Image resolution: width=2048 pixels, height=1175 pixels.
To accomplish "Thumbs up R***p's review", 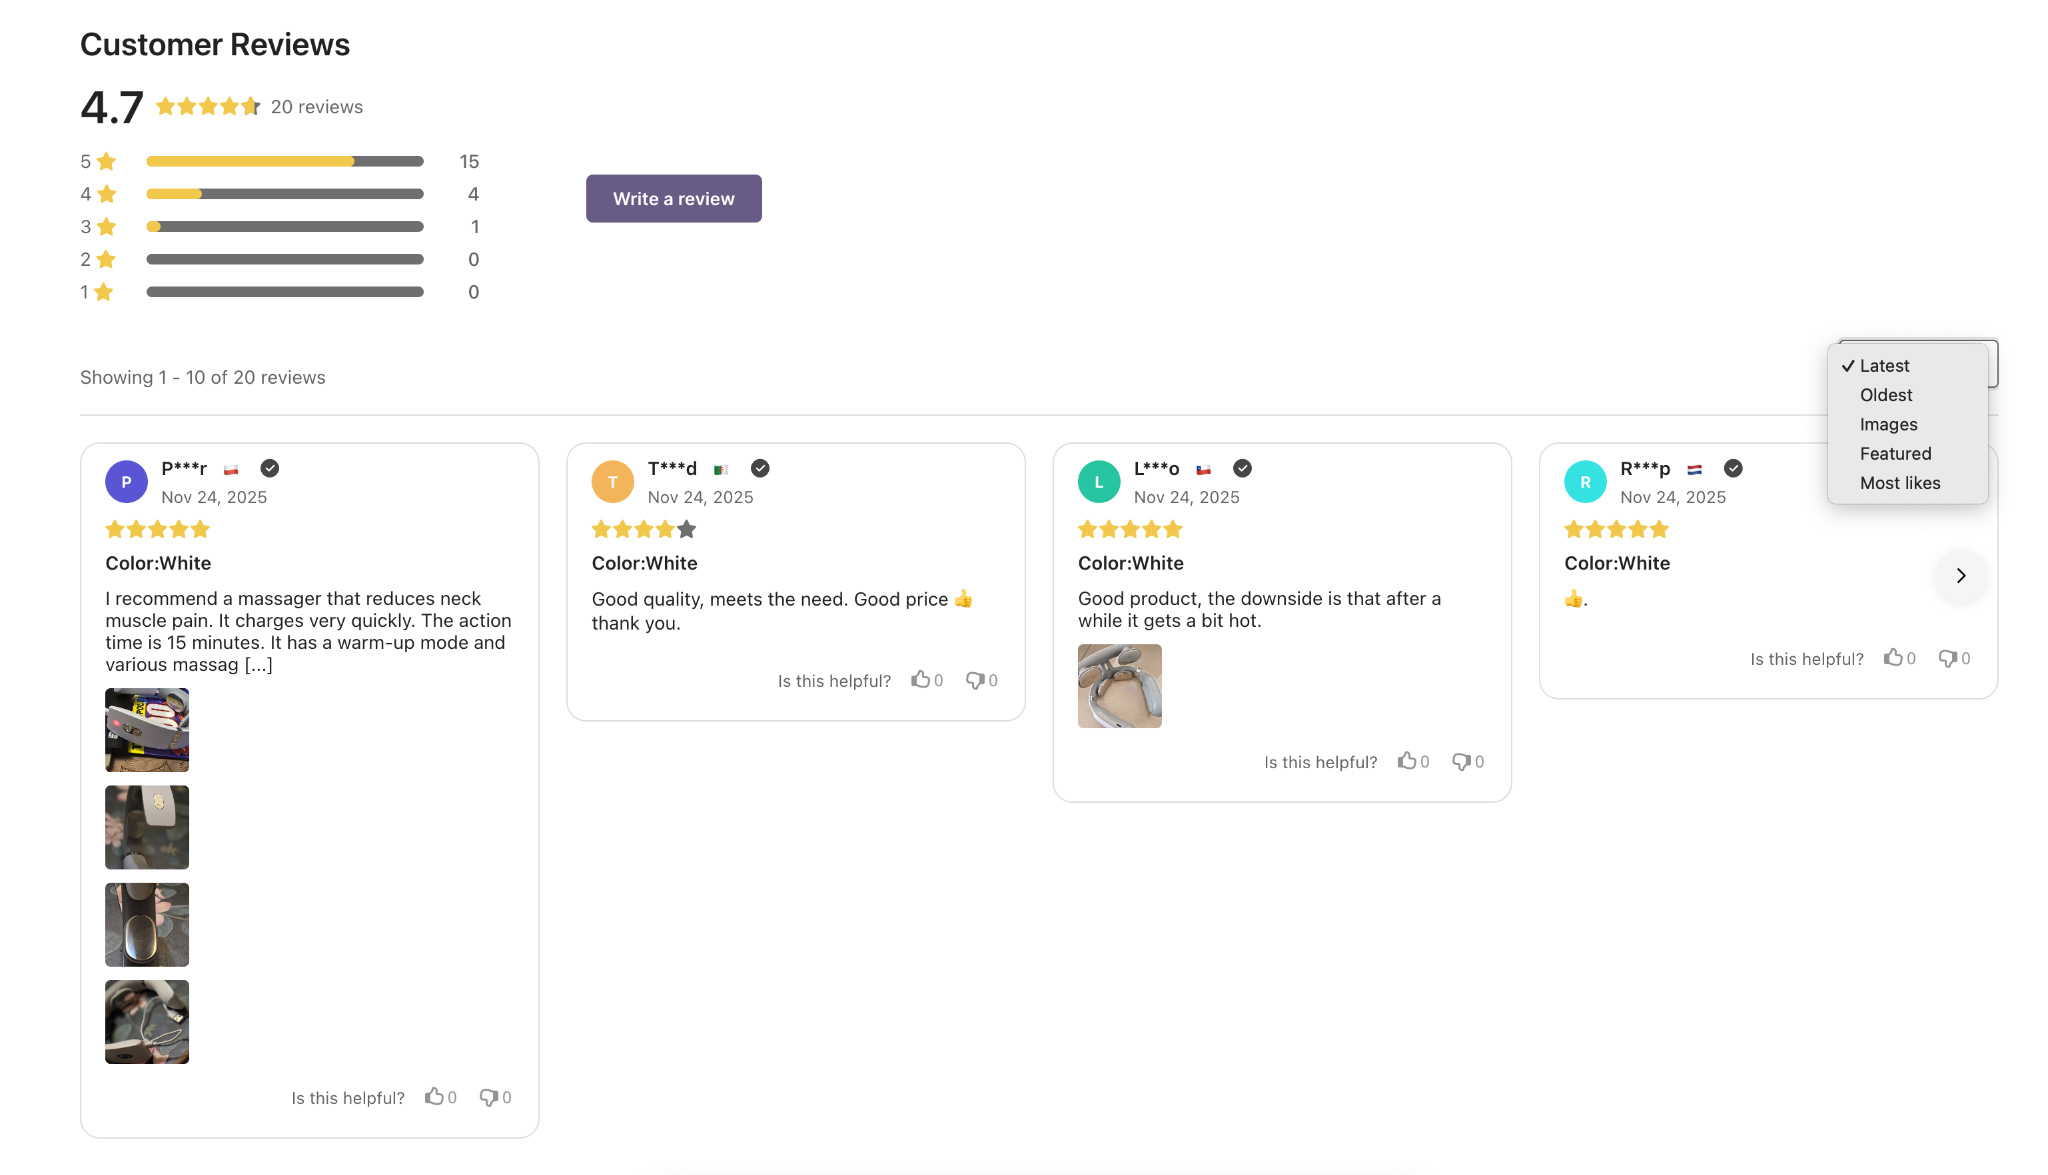I will pyautogui.click(x=1893, y=658).
